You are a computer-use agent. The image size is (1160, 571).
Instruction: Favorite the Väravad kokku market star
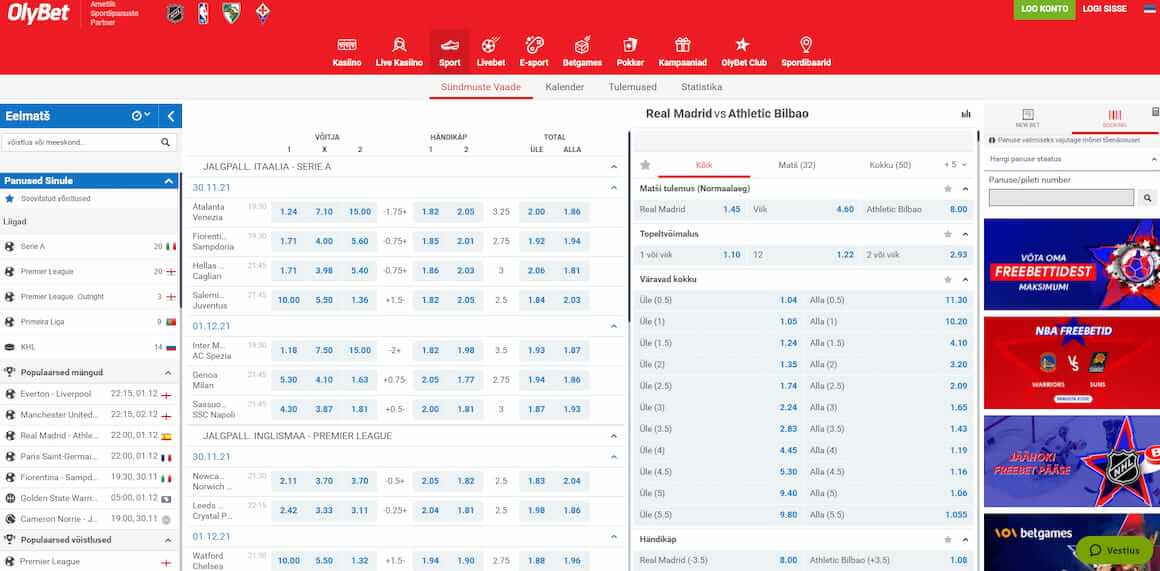pos(948,280)
